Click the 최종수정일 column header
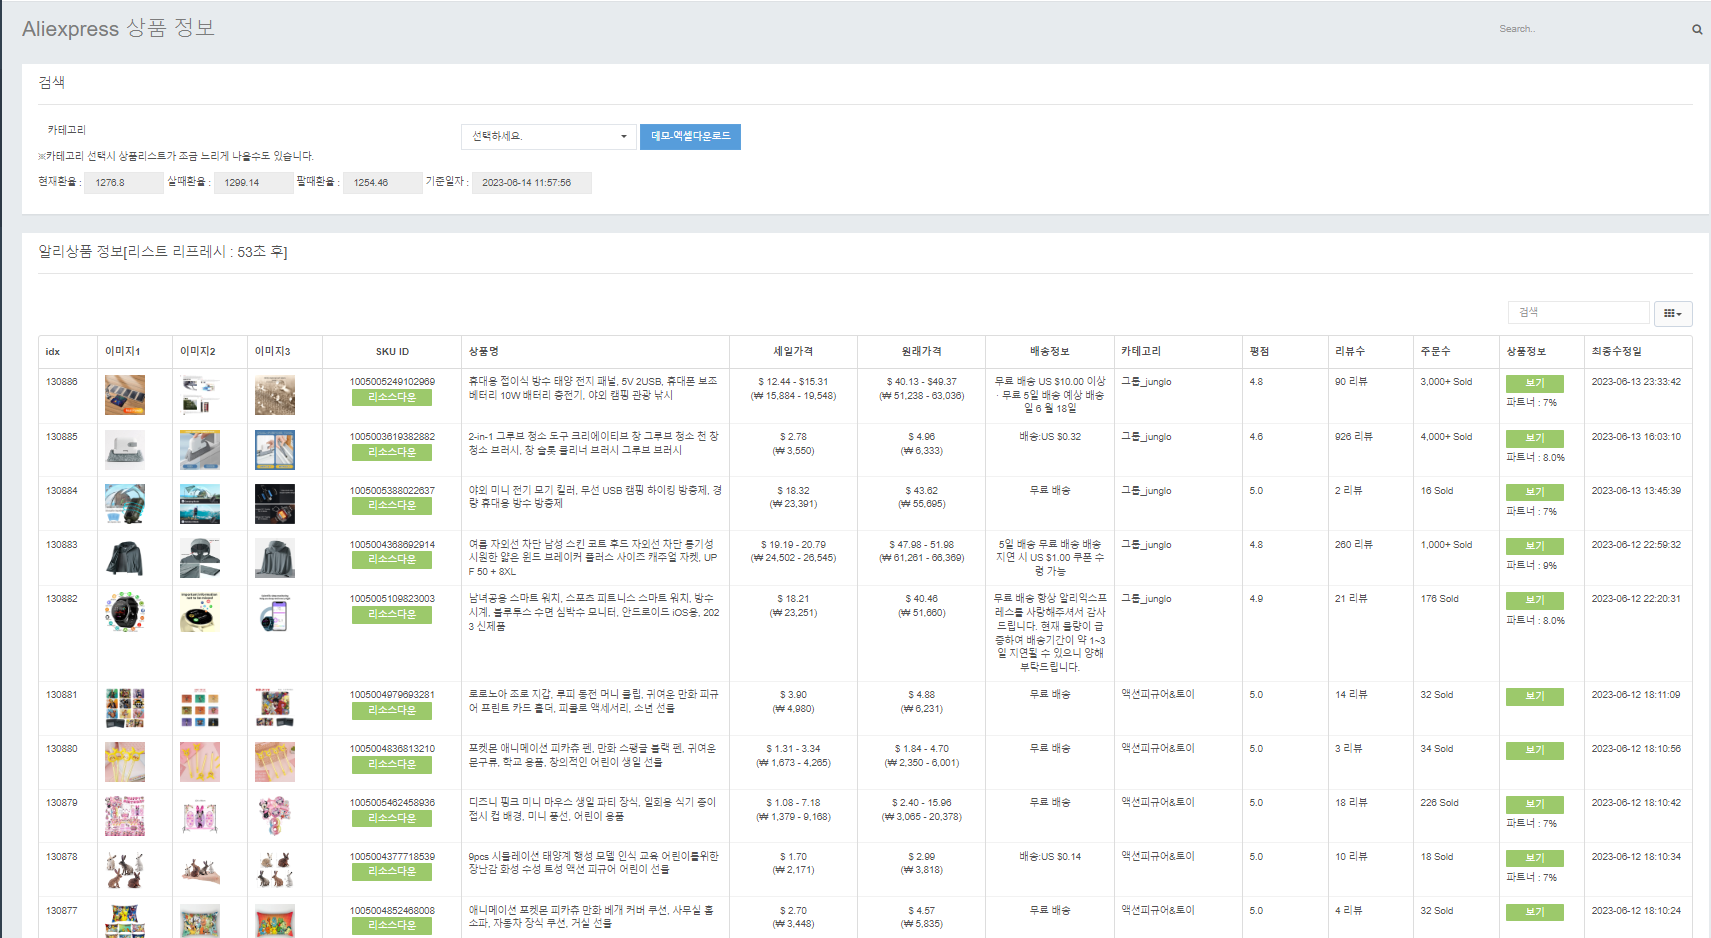Viewport: 1711px width, 938px height. [1616, 352]
